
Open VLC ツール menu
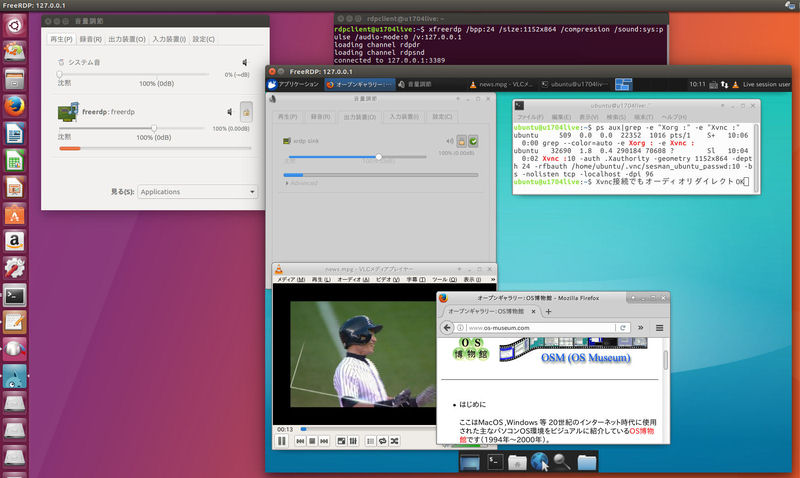[444, 280]
